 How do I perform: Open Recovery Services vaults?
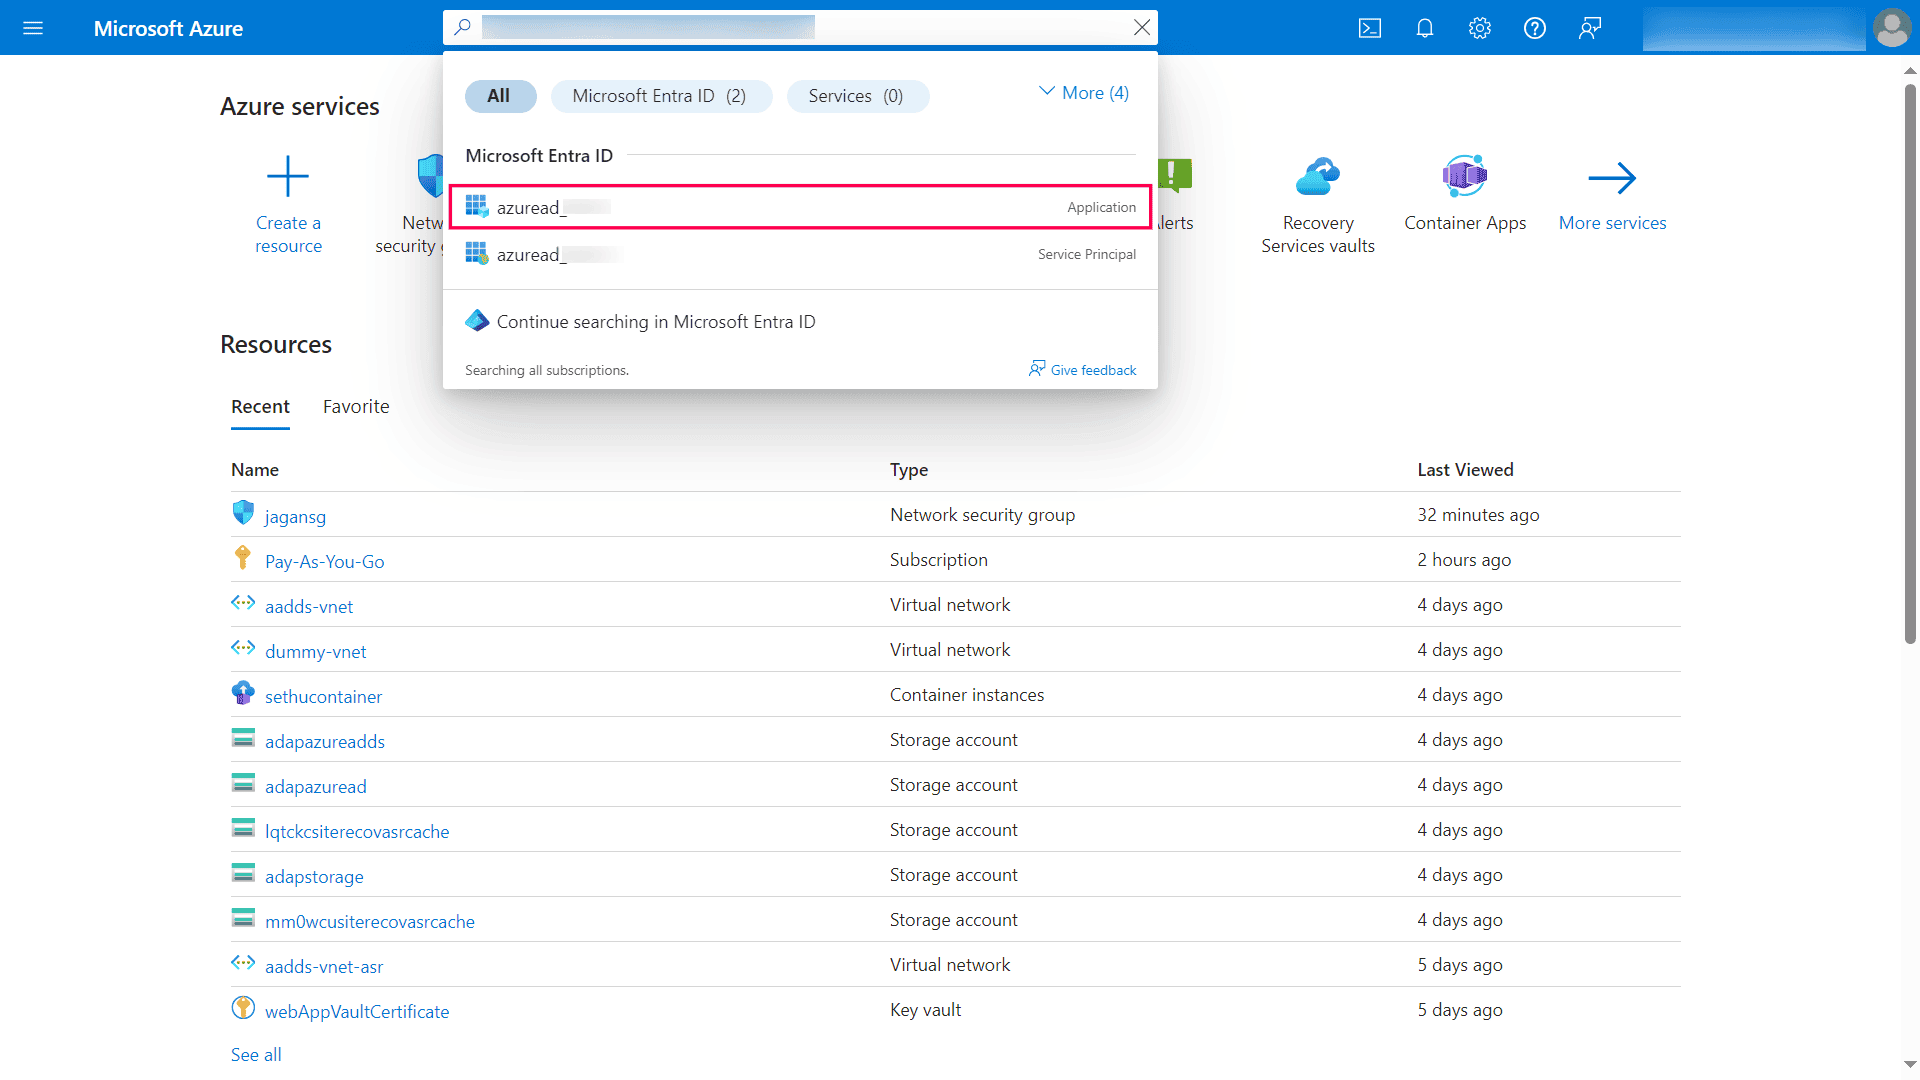[1317, 176]
